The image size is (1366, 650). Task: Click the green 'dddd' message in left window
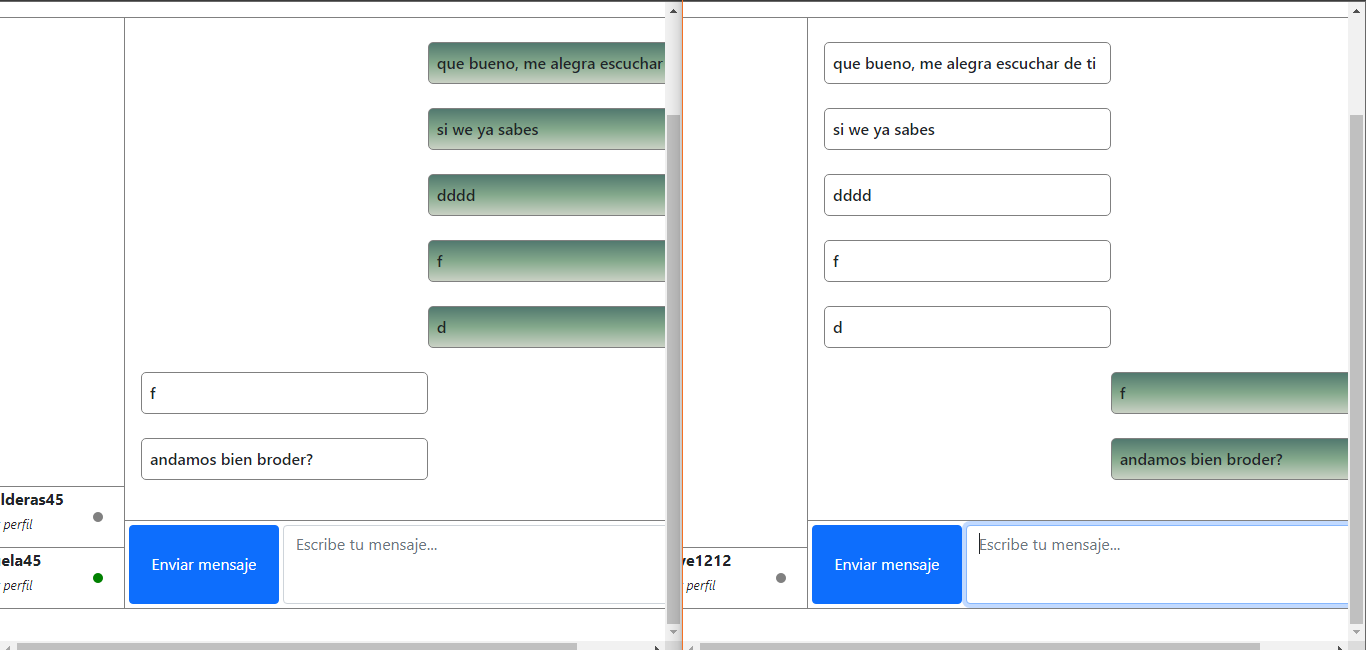click(547, 195)
